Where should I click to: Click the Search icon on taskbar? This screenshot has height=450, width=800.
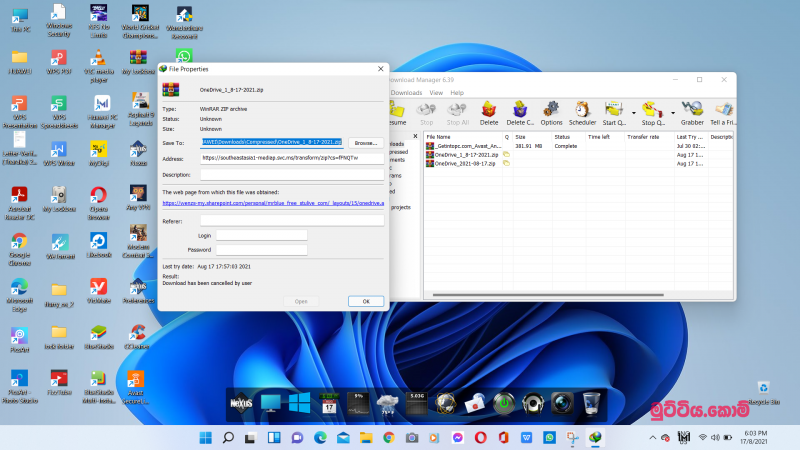(228, 437)
